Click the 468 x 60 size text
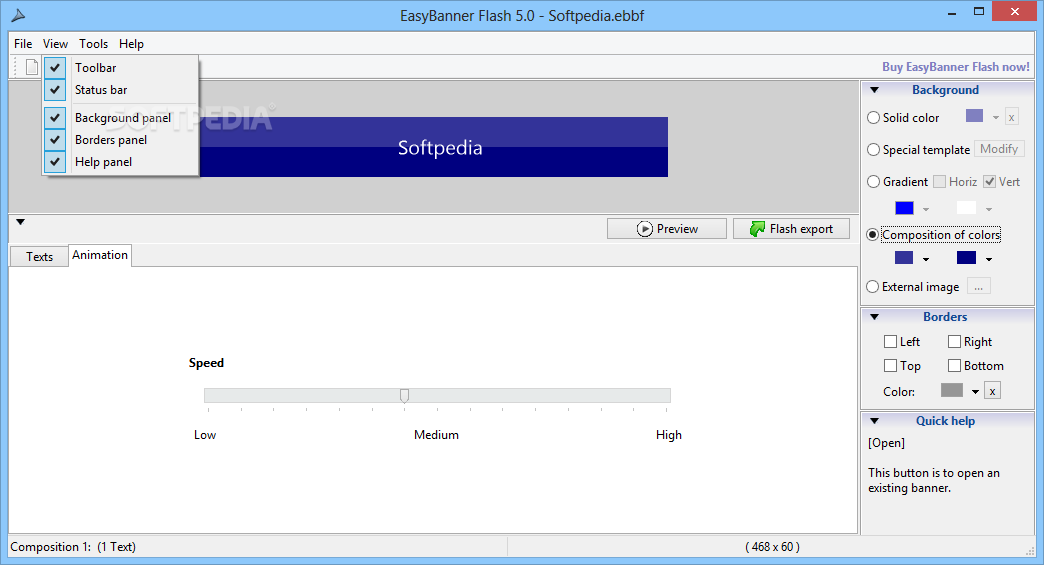The width and height of the screenshot is (1044, 565). [772, 547]
